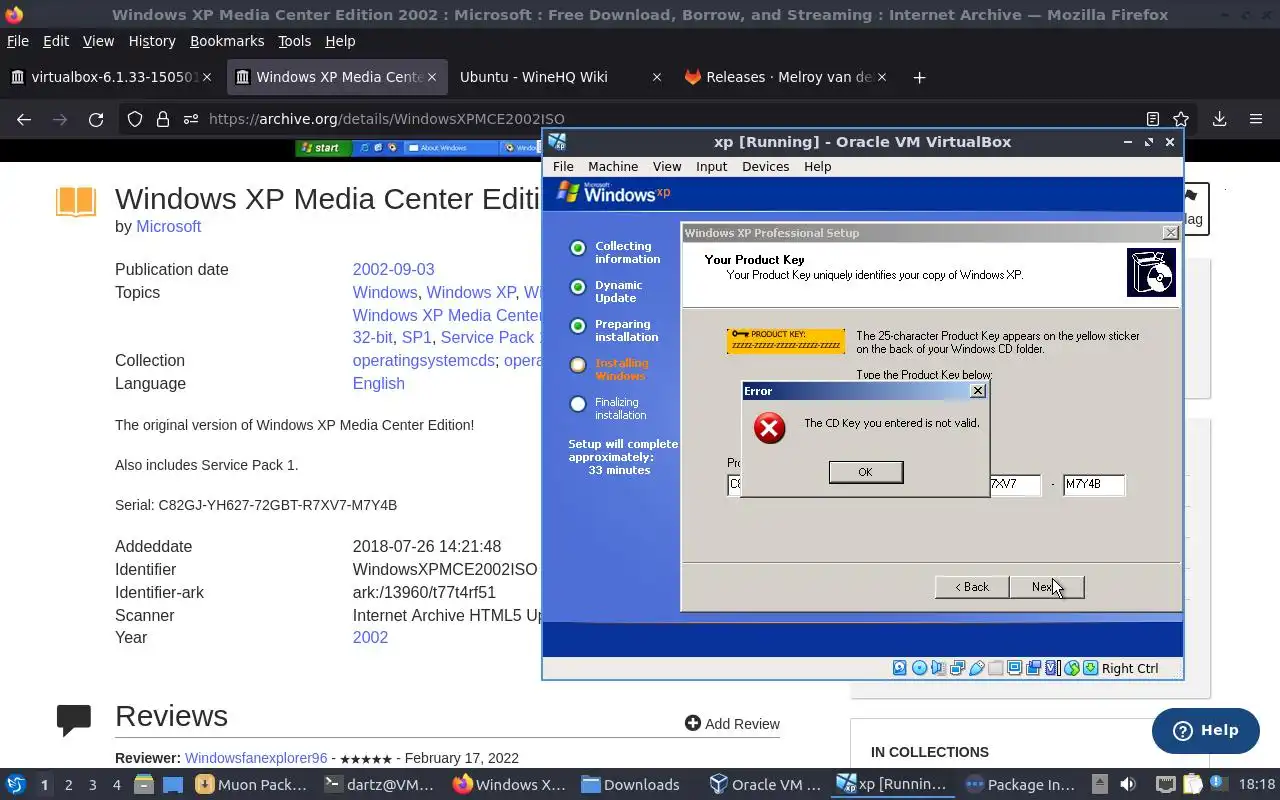The height and width of the screenshot is (800, 1280).
Task: Open the 2002-09-03 publication date link
Action: point(393,270)
